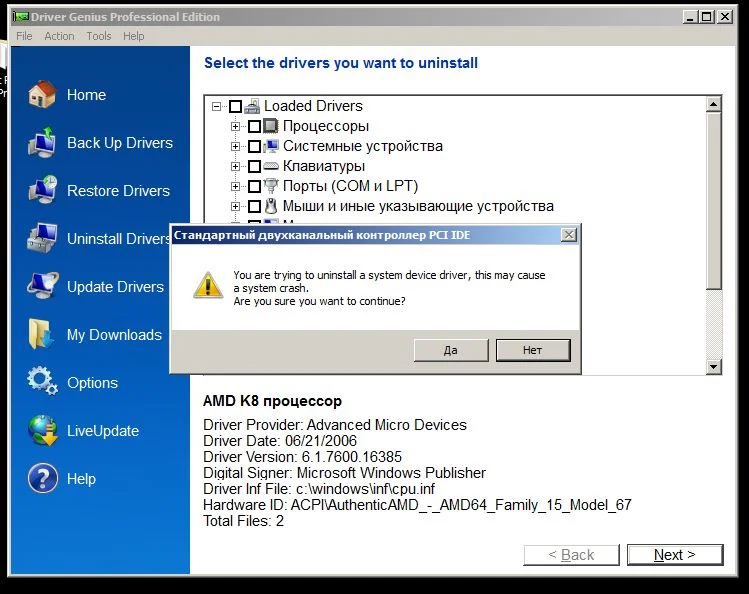Collapse the Loaded Drivers tree node
Viewport: 749px width, 594px height.
(x=216, y=106)
